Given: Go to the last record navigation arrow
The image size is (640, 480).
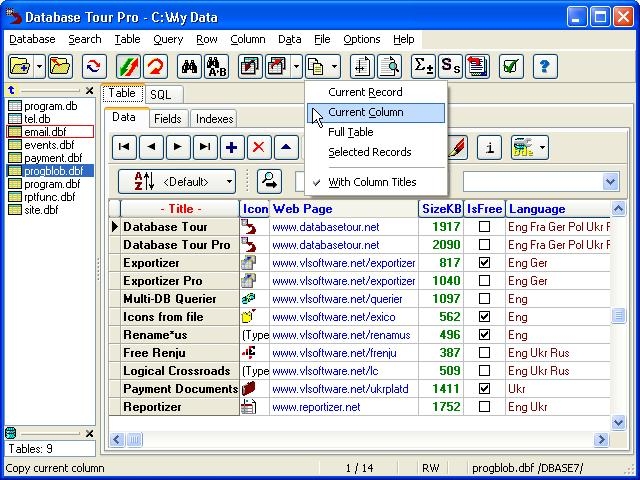Looking at the screenshot, I should pos(205,147).
